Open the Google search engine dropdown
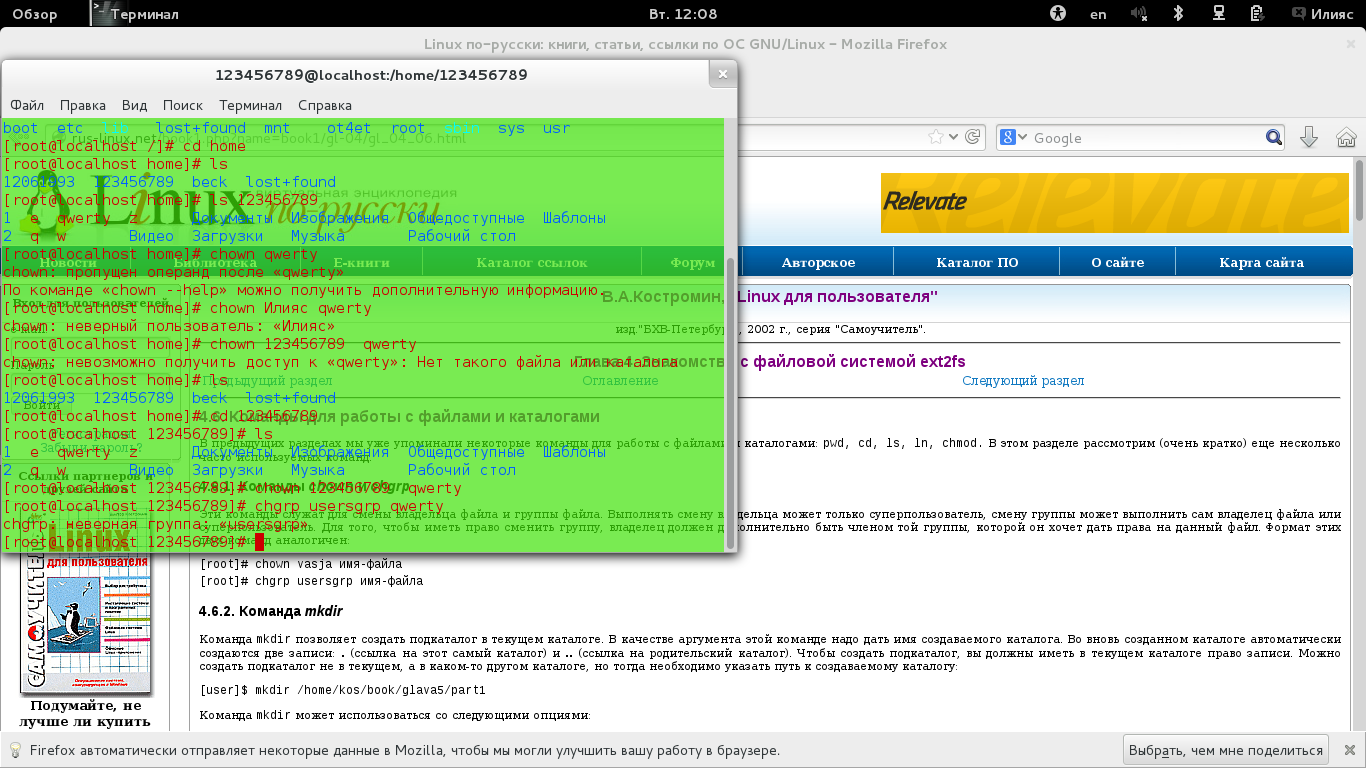Screen dimensions: 1366x768 1015,138
